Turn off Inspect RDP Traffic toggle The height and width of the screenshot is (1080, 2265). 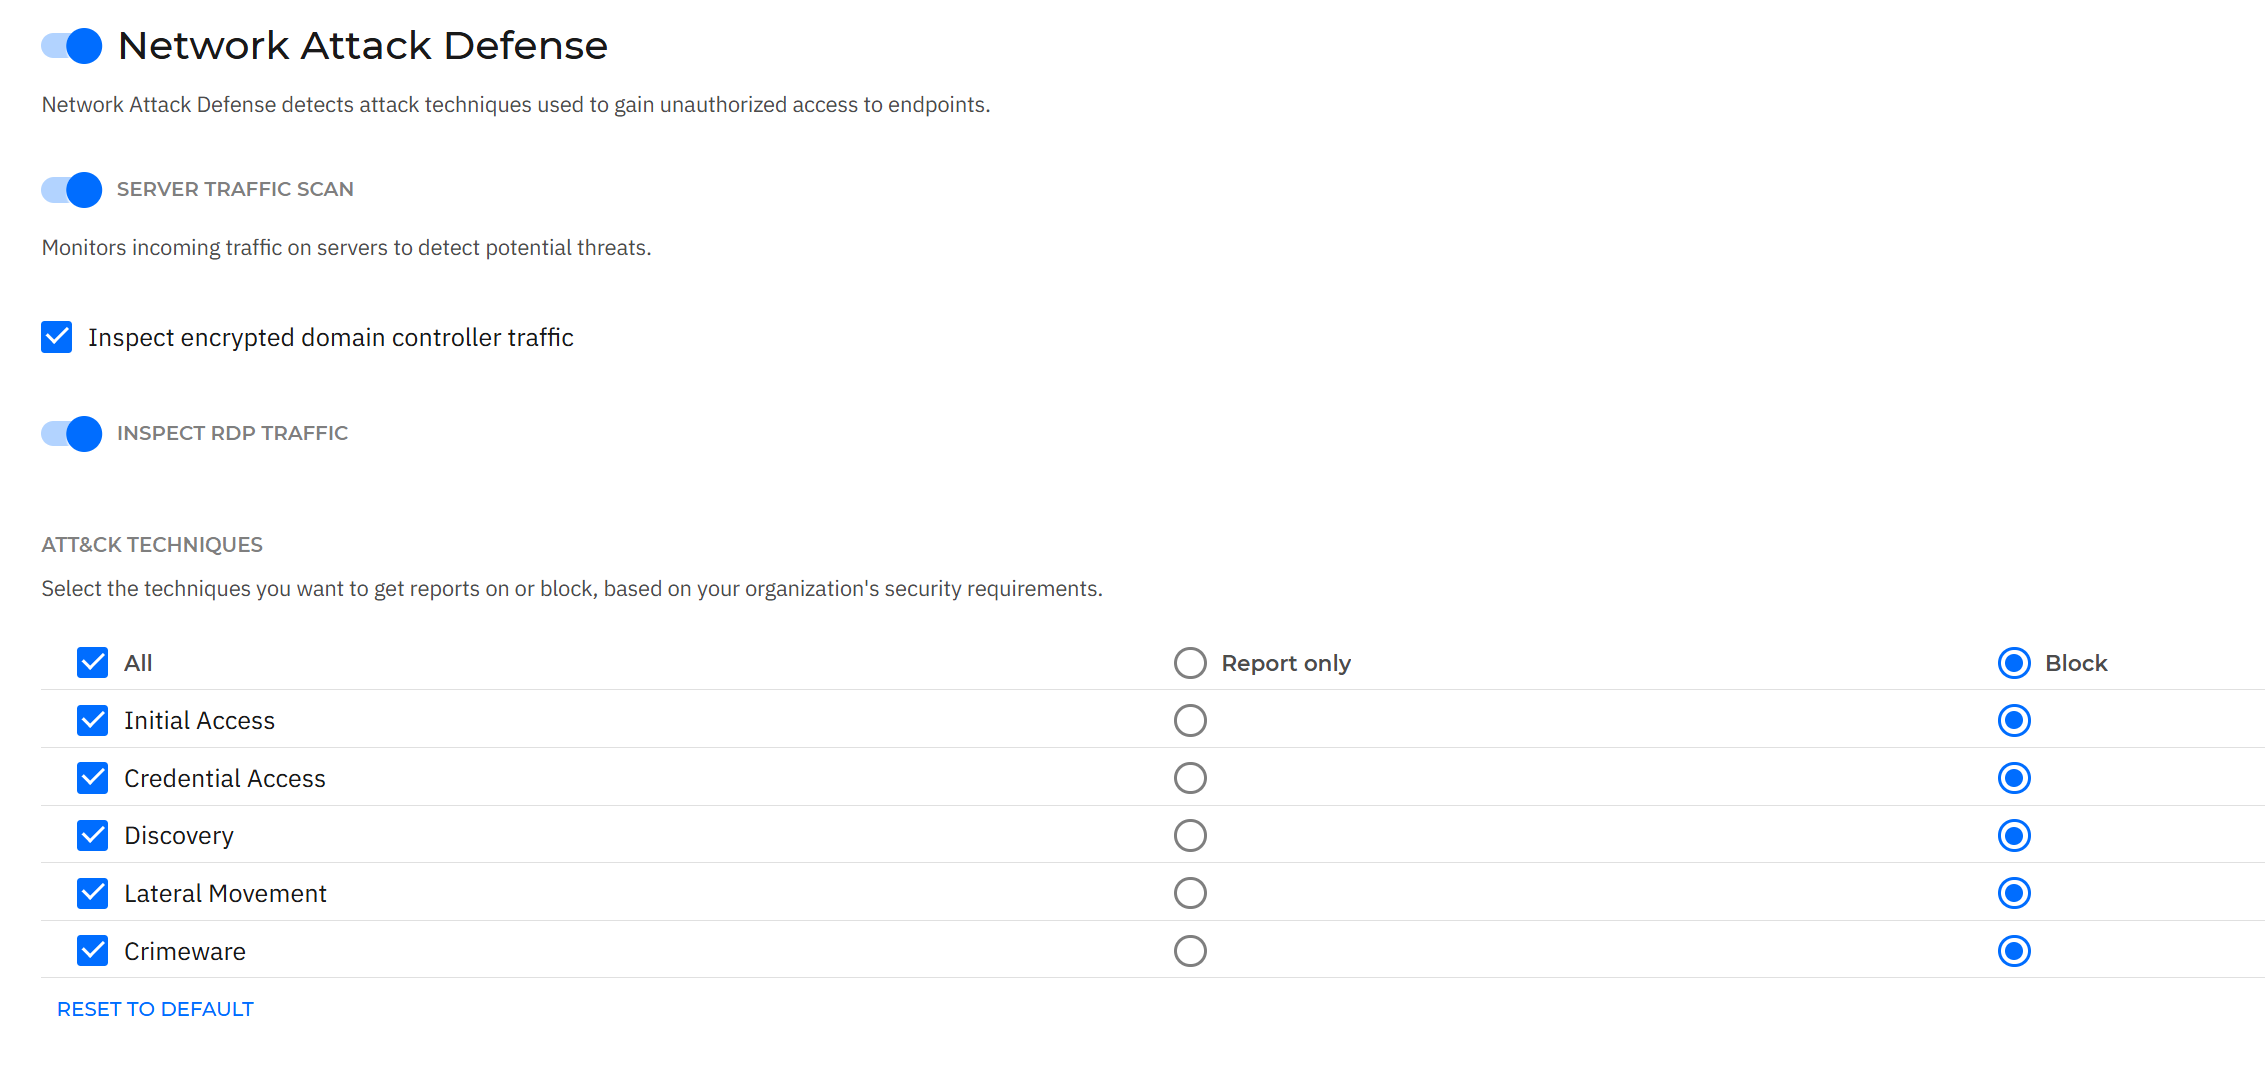72,434
